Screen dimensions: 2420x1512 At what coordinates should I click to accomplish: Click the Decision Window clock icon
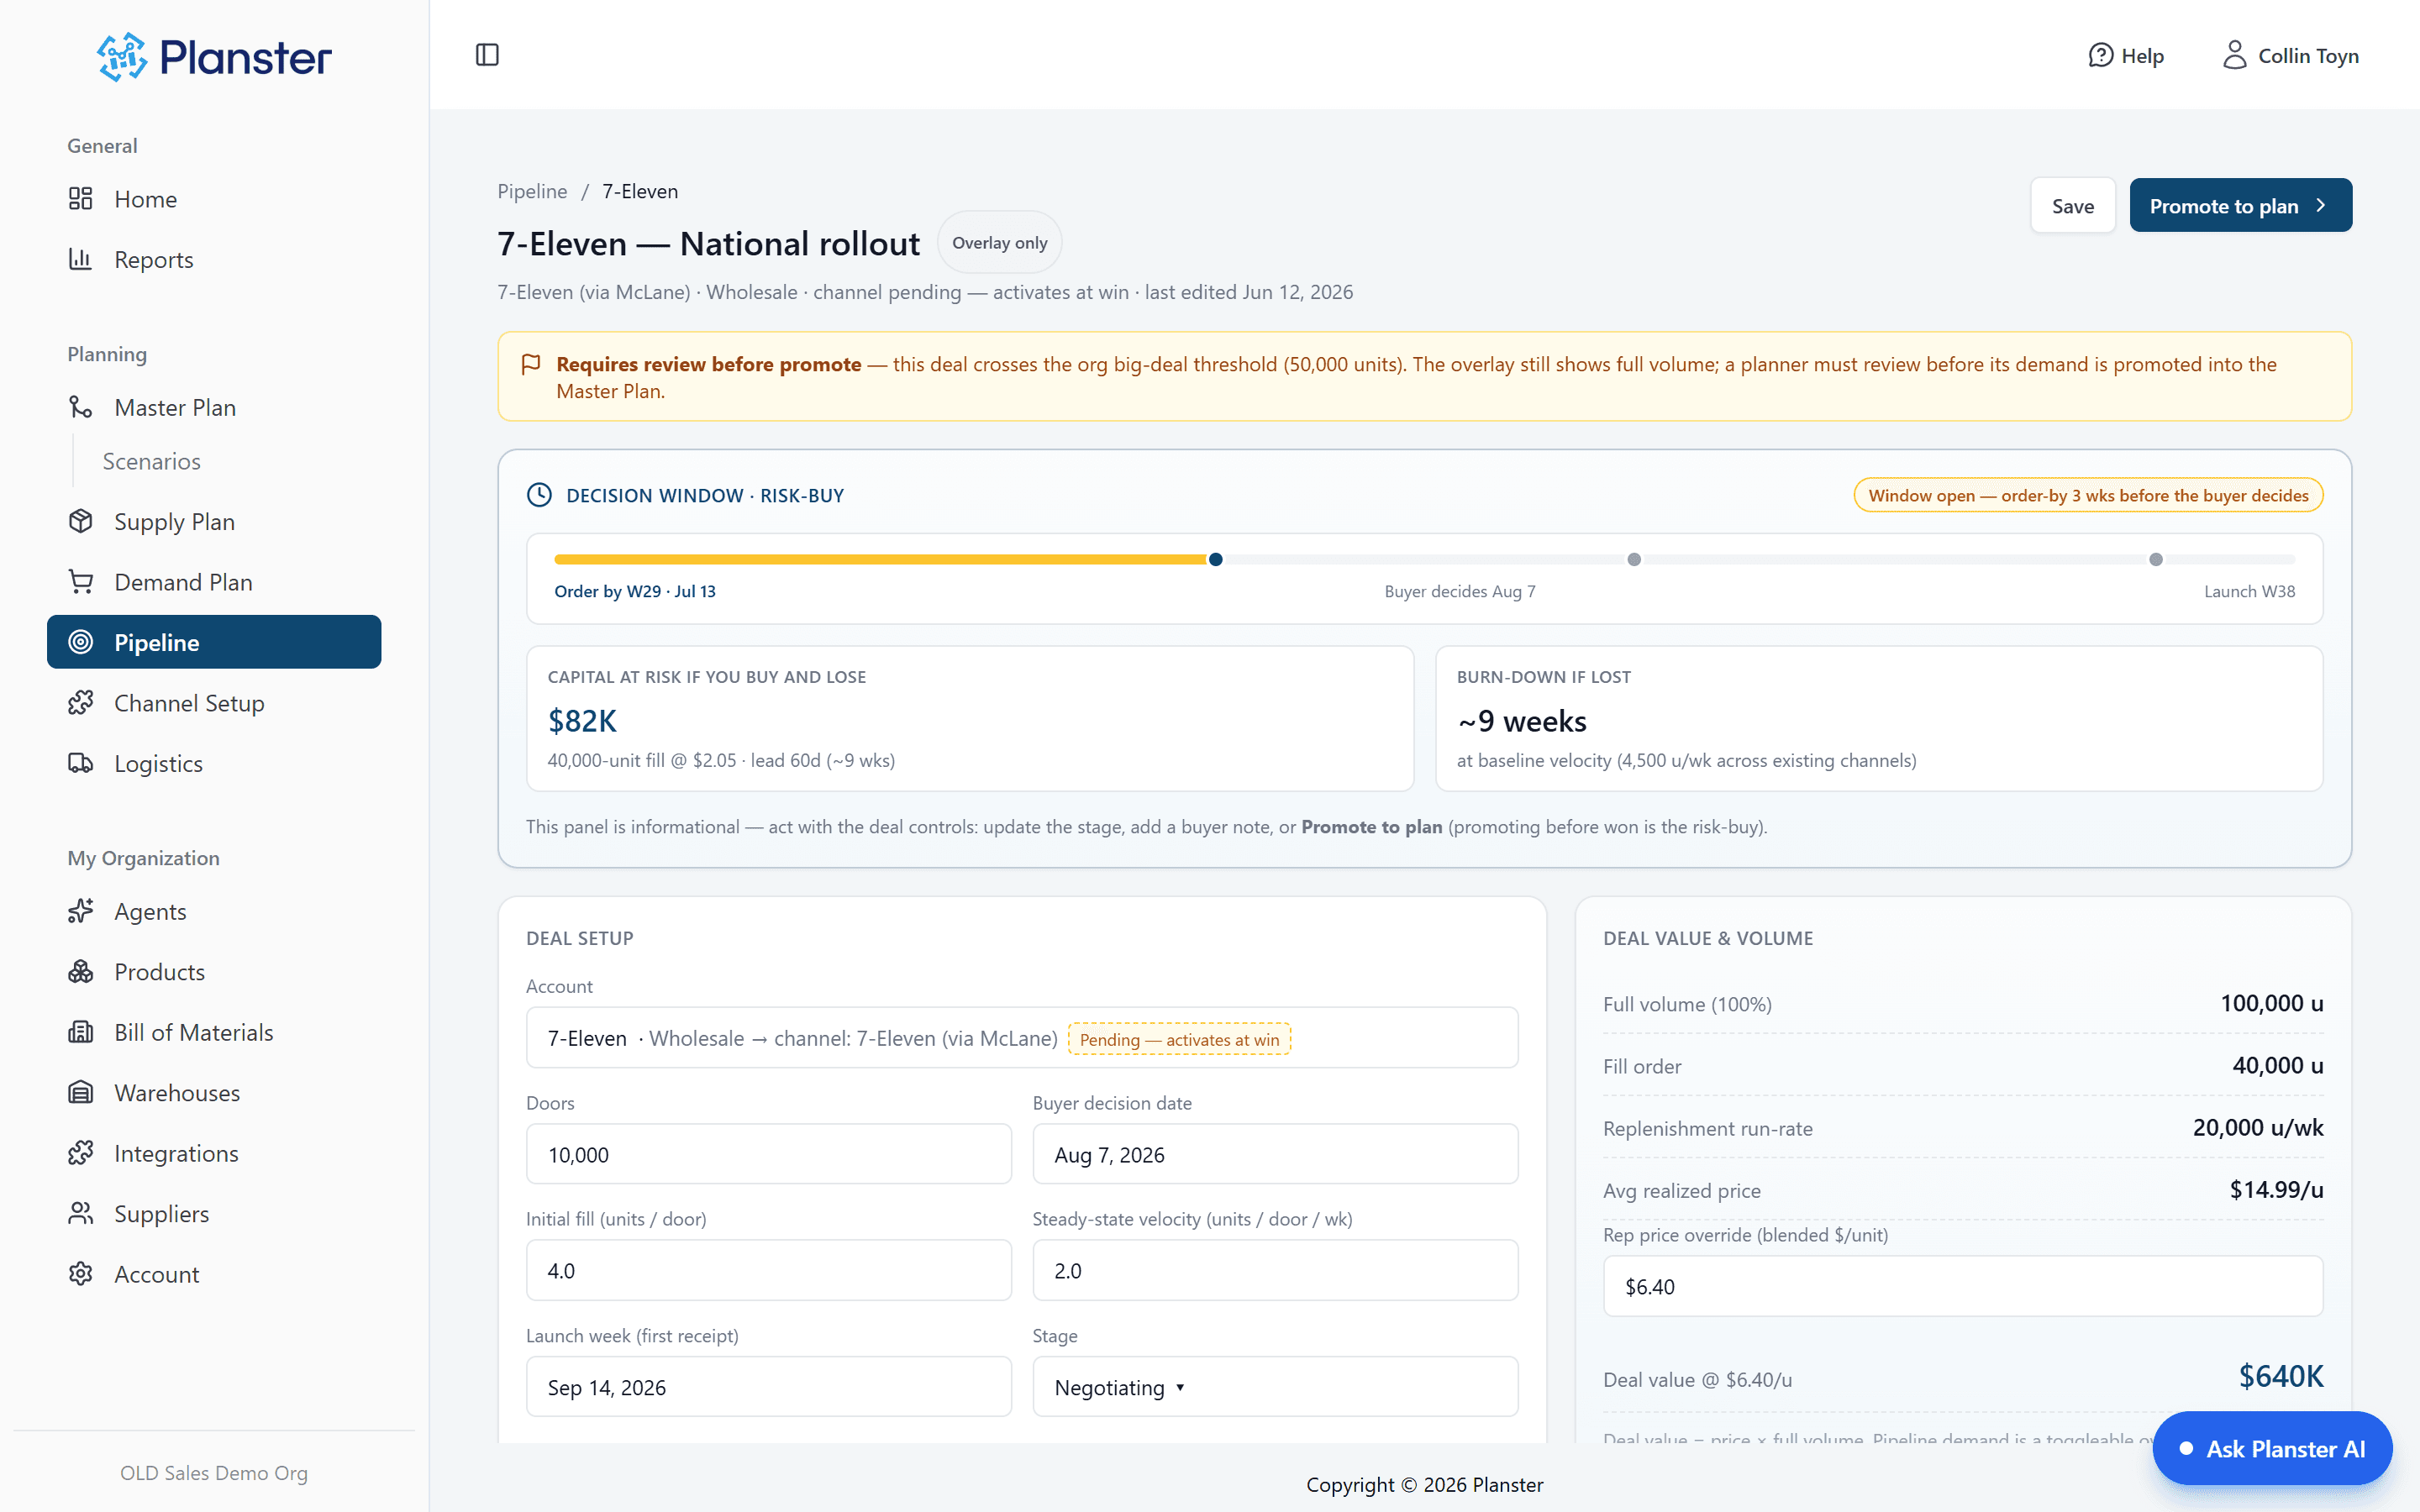coord(539,495)
